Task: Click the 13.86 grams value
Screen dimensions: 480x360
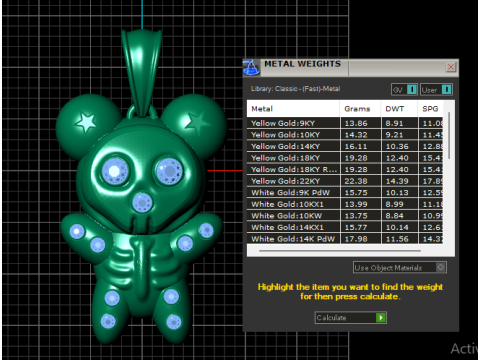Action: click(356, 123)
